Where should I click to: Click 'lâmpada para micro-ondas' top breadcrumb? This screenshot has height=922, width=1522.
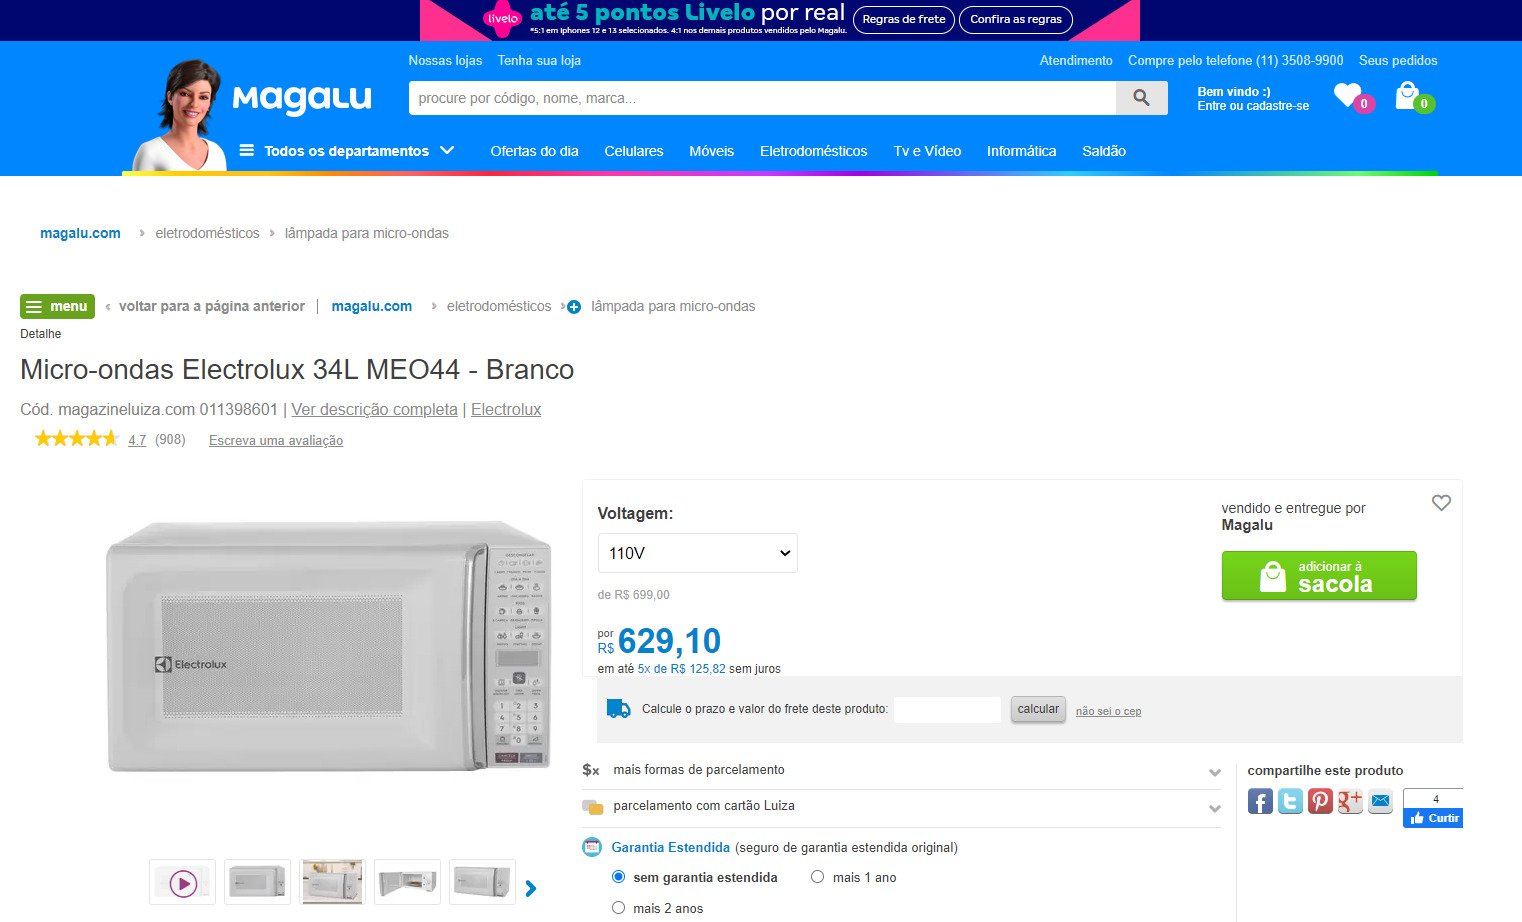tap(367, 233)
